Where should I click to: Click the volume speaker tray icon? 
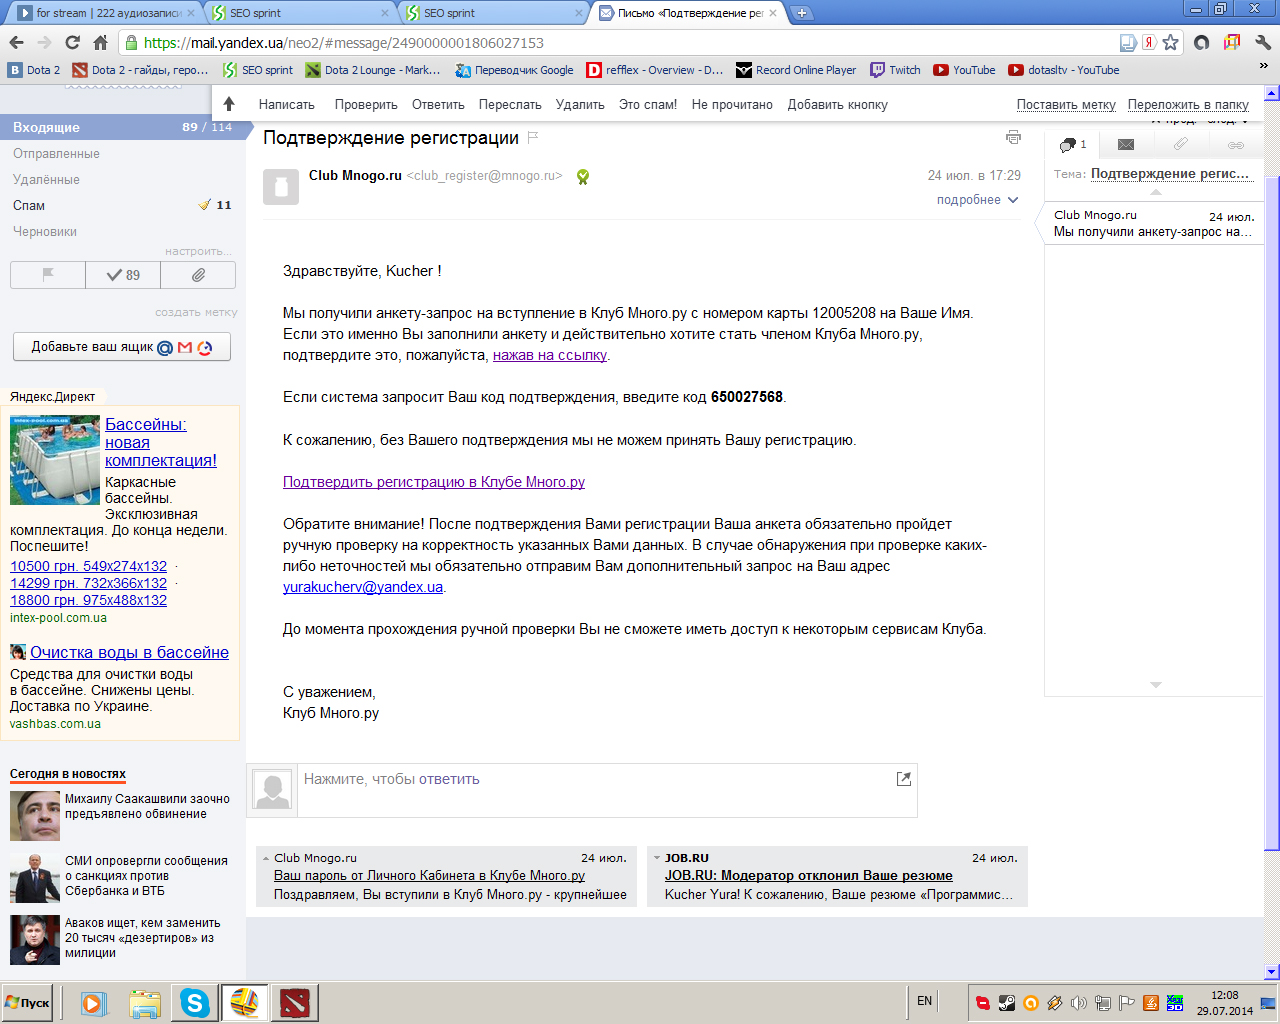tap(1078, 1003)
